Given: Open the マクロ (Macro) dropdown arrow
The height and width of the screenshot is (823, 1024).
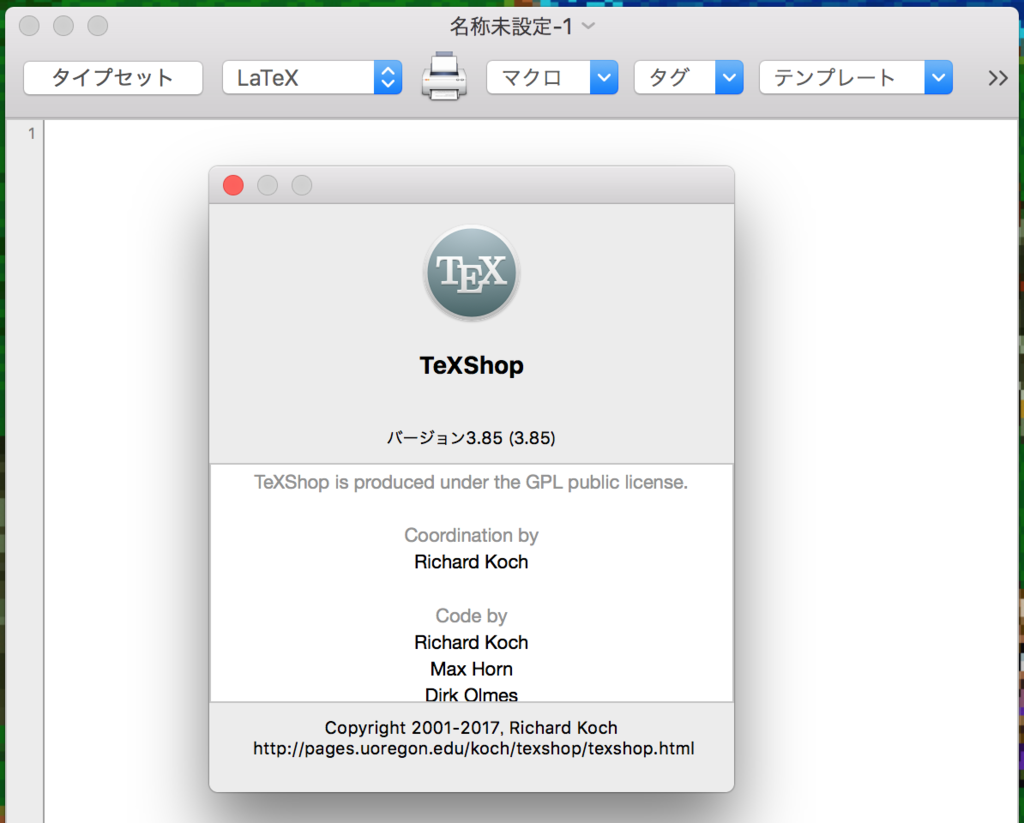Looking at the screenshot, I should coord(604,77).
